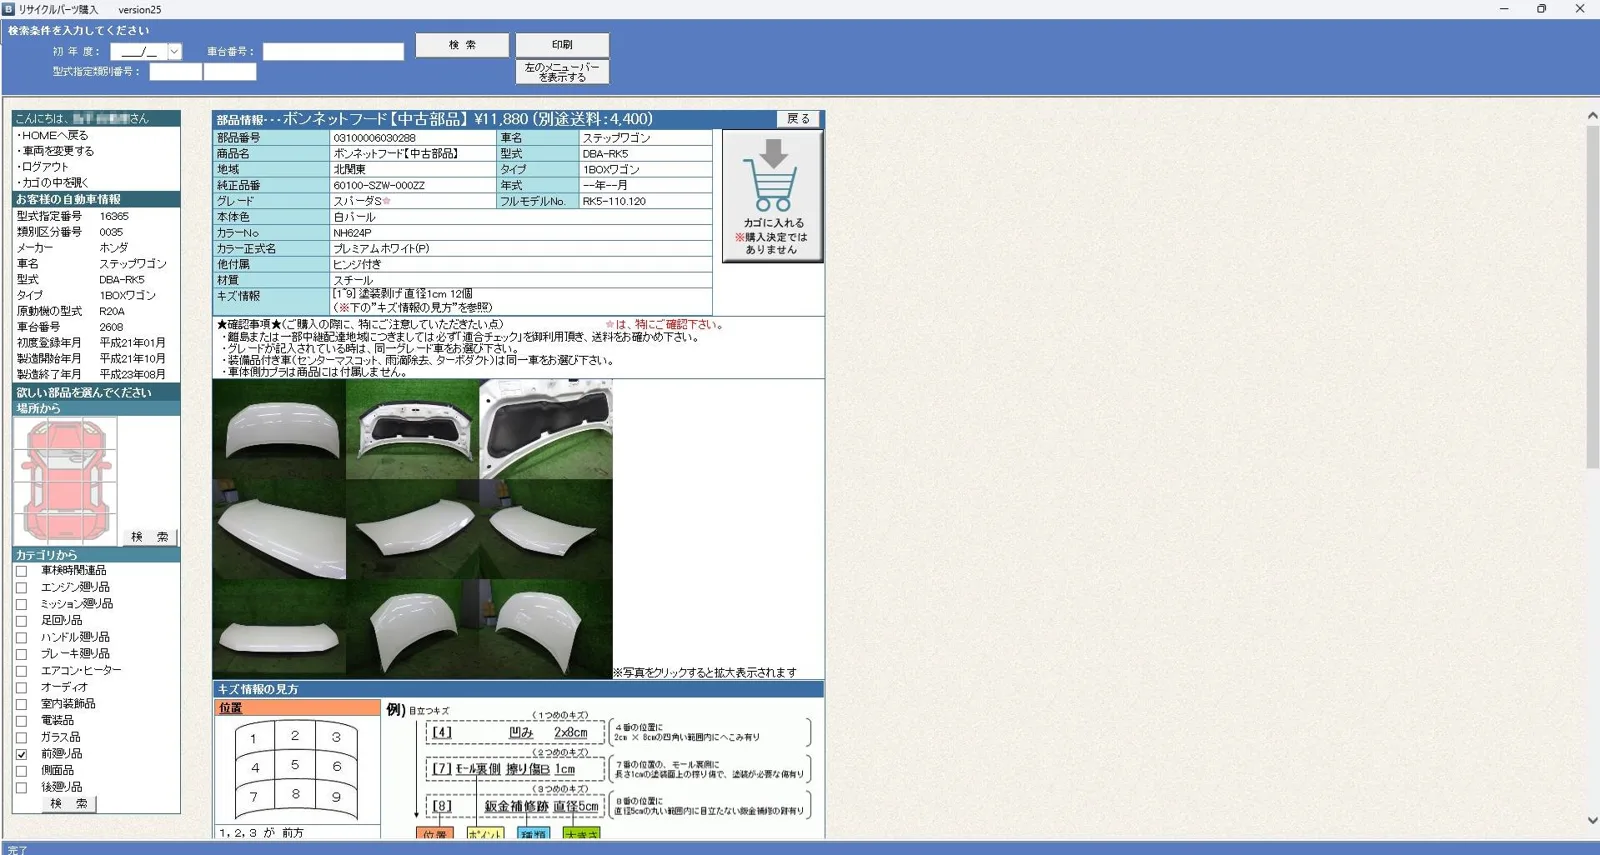Uncheck the 前廻り品 checkbox
The height and width of the screenshot is (855, 1600).
(21, 754)
